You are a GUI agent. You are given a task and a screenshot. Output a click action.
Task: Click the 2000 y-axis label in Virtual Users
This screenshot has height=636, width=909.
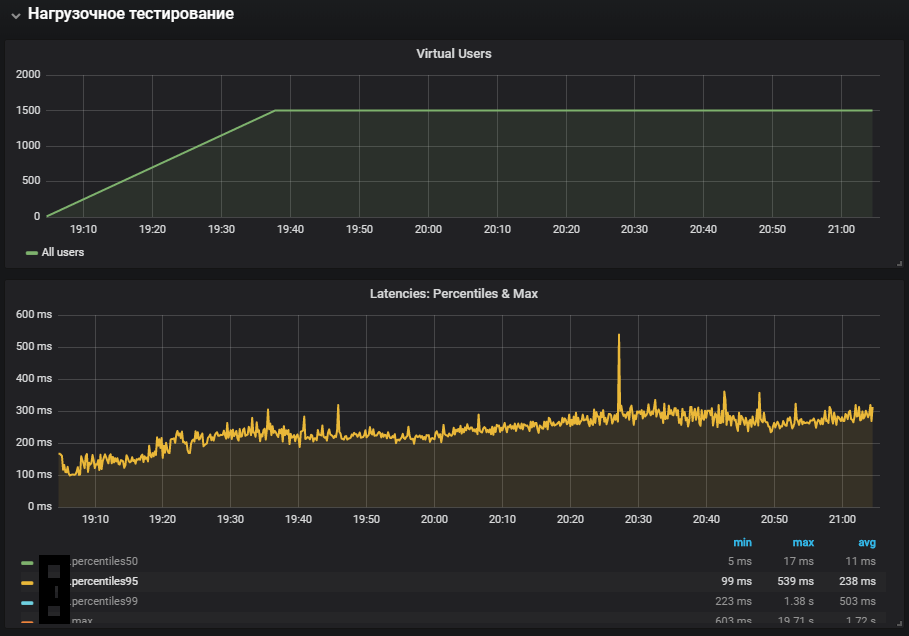28,74
